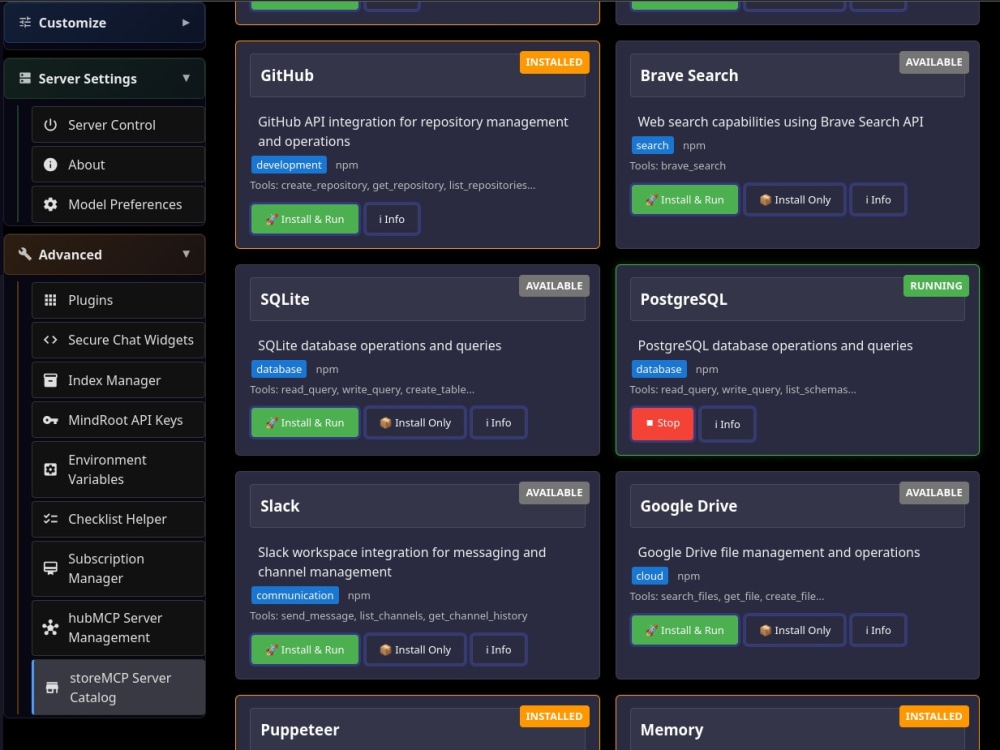
Task: Click Install Only for Slack
Action: pos(415,650)
